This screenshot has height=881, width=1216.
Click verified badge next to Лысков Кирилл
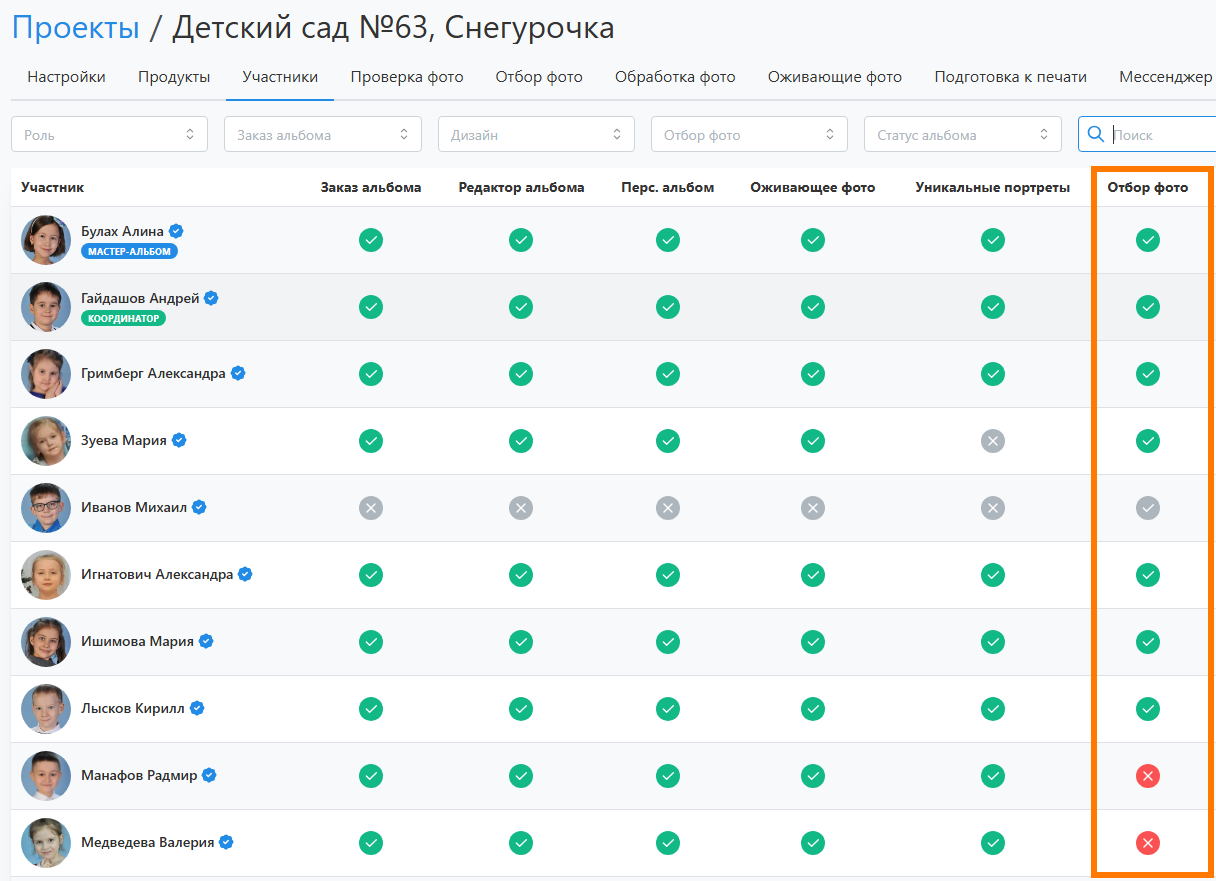[x=197, y=708]
